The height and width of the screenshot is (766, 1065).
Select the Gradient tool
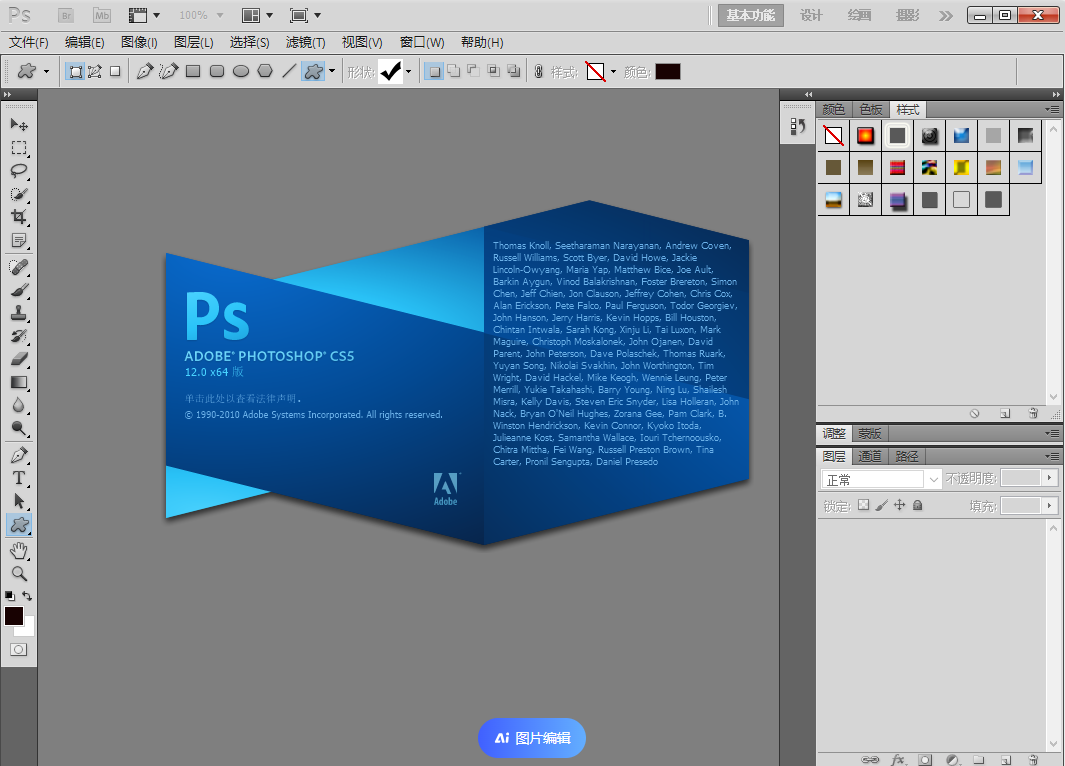click(x=19, y=382)
